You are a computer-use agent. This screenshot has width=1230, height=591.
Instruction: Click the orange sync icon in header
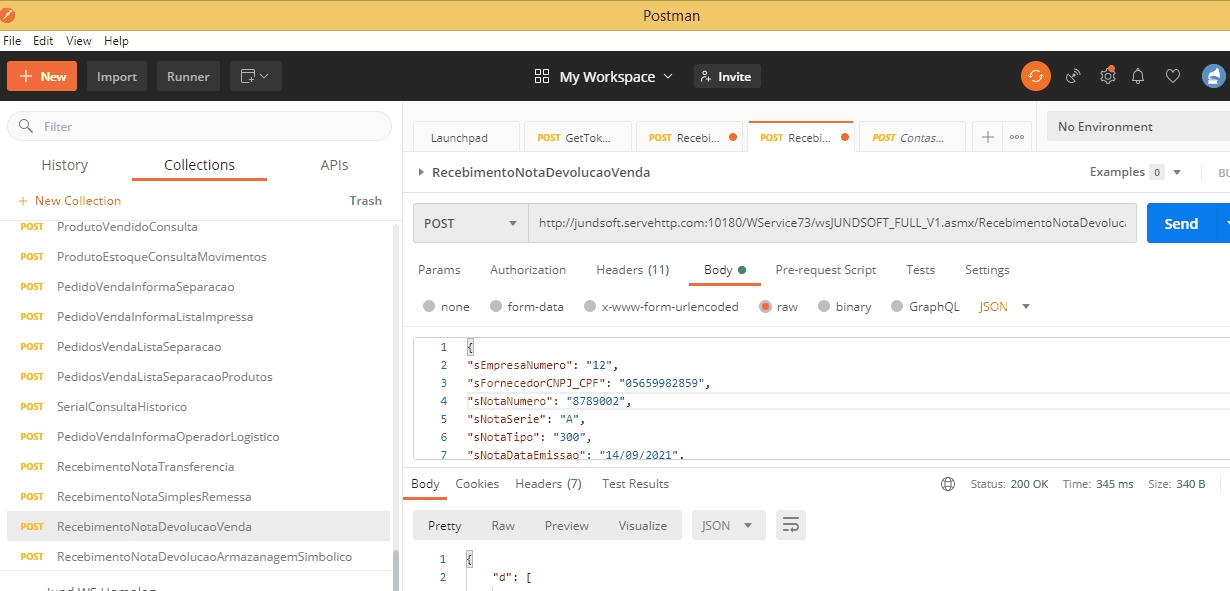point(1035,76)
